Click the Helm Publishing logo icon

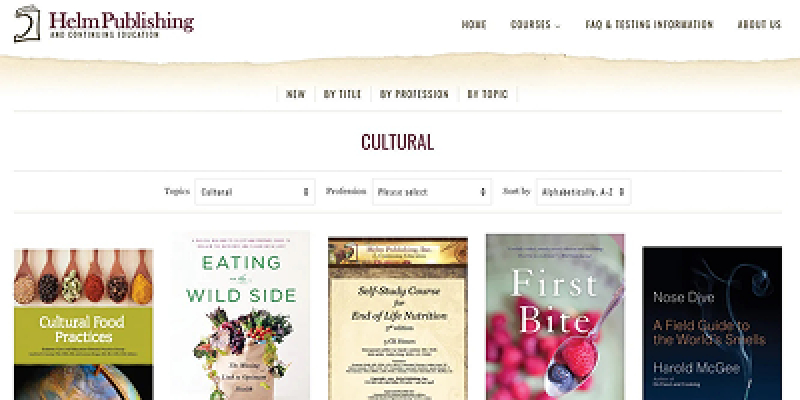27,23
